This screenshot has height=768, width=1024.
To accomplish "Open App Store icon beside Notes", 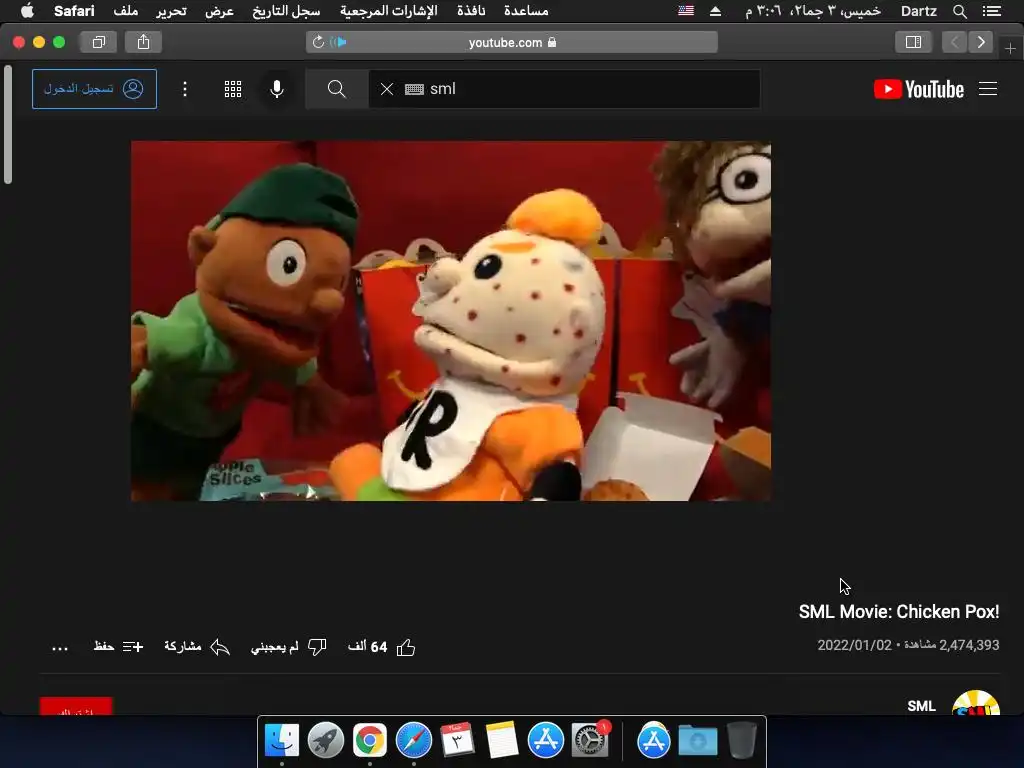I will [545, 741].
